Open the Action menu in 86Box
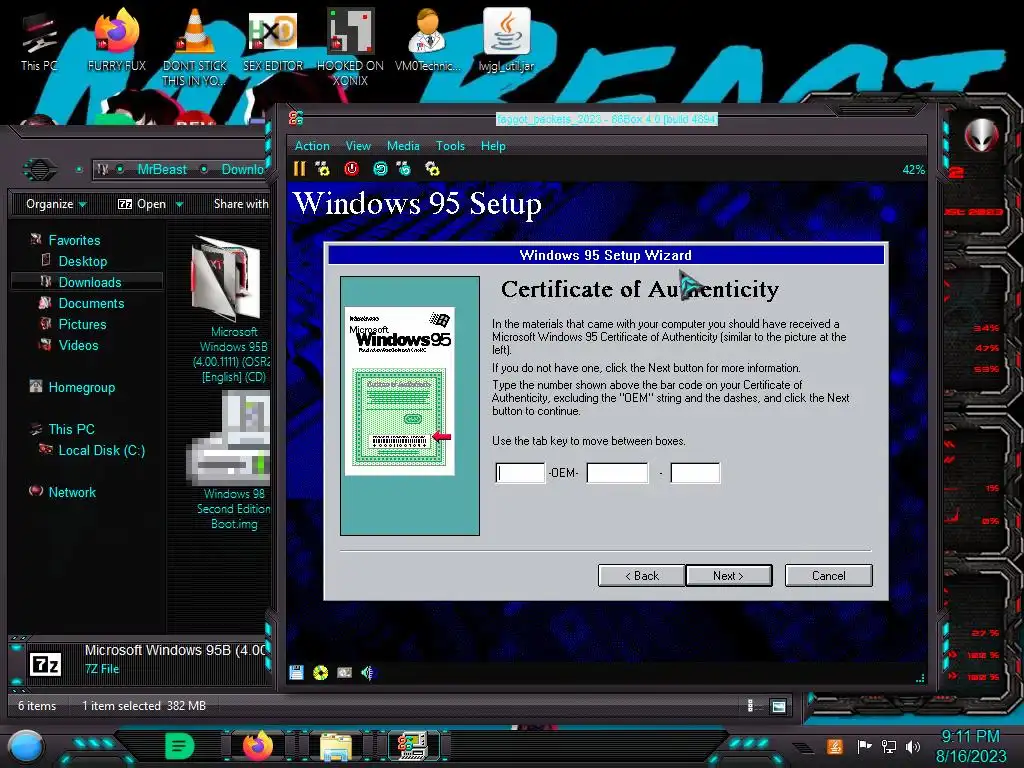This screenshot has height=768, width=1024. [x=312, y=146]
